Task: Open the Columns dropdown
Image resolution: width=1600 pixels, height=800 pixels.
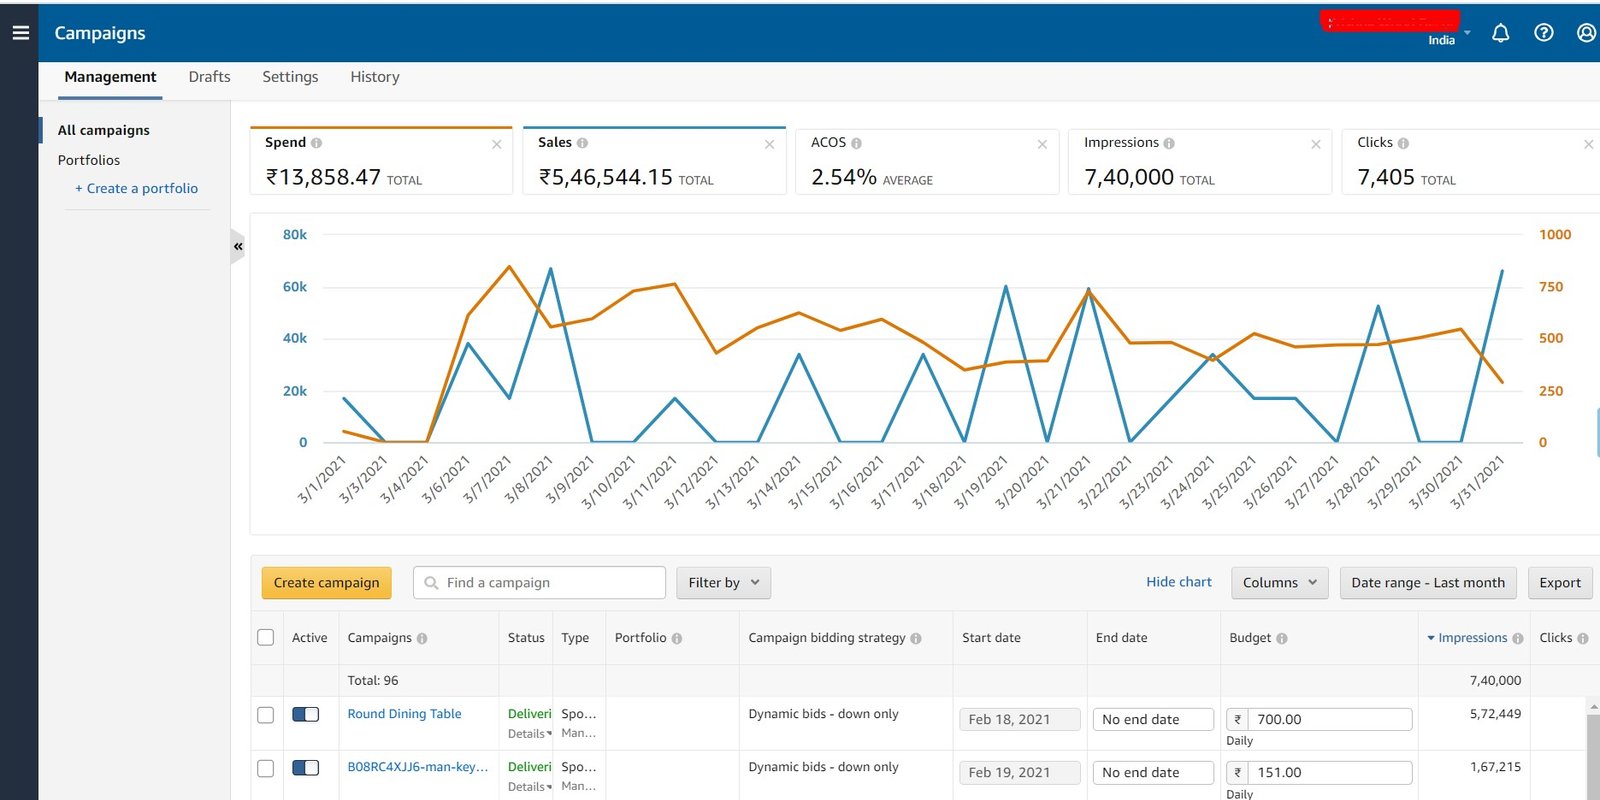Action: (x=1279, y=583)
